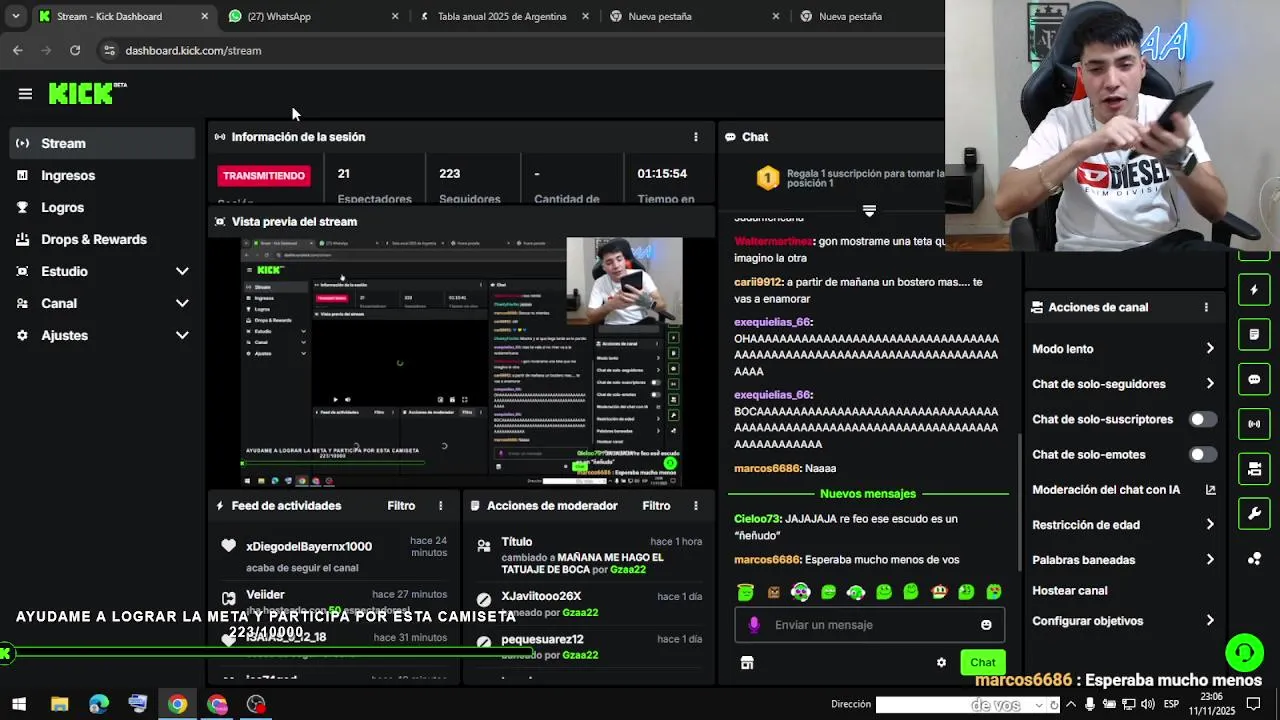This screenshot has width=1280, height=720.
Task: Click inside the Enviar un mensaje field
Action: tap(869, 625)
